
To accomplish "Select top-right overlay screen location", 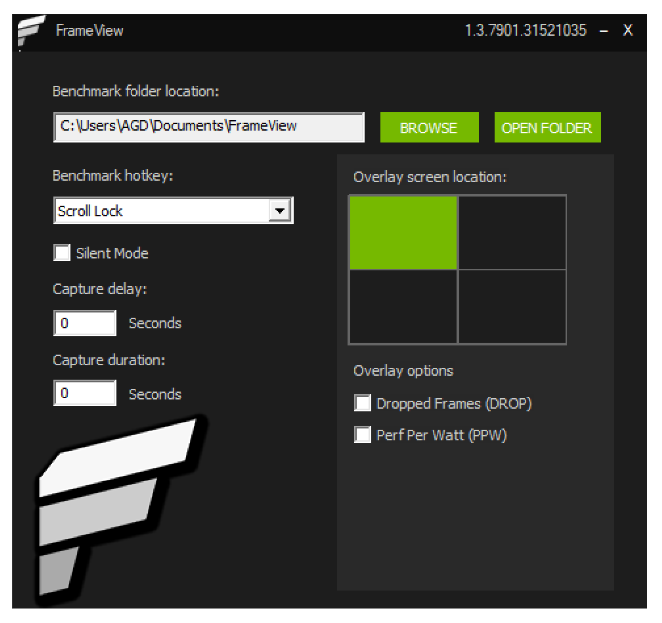I will 512,233.
